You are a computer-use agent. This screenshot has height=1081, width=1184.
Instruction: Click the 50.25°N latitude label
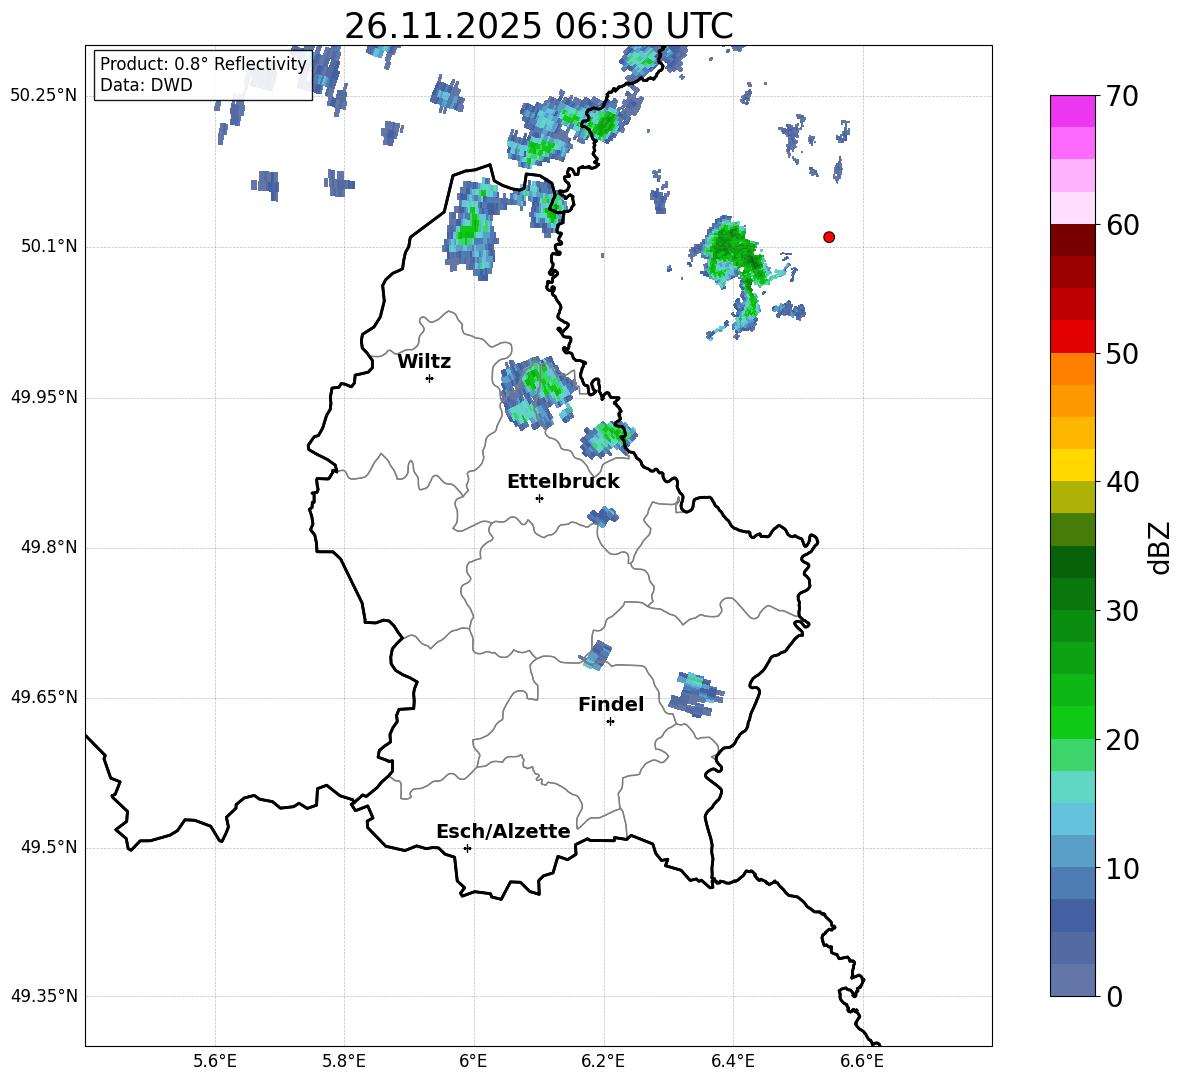pyautogui.click(x=44, y=96)
